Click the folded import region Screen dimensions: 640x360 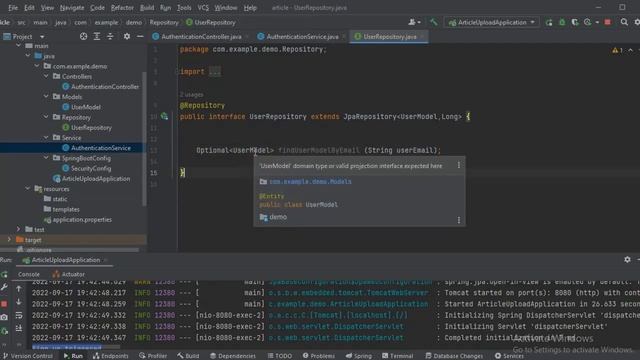[215, 72]
